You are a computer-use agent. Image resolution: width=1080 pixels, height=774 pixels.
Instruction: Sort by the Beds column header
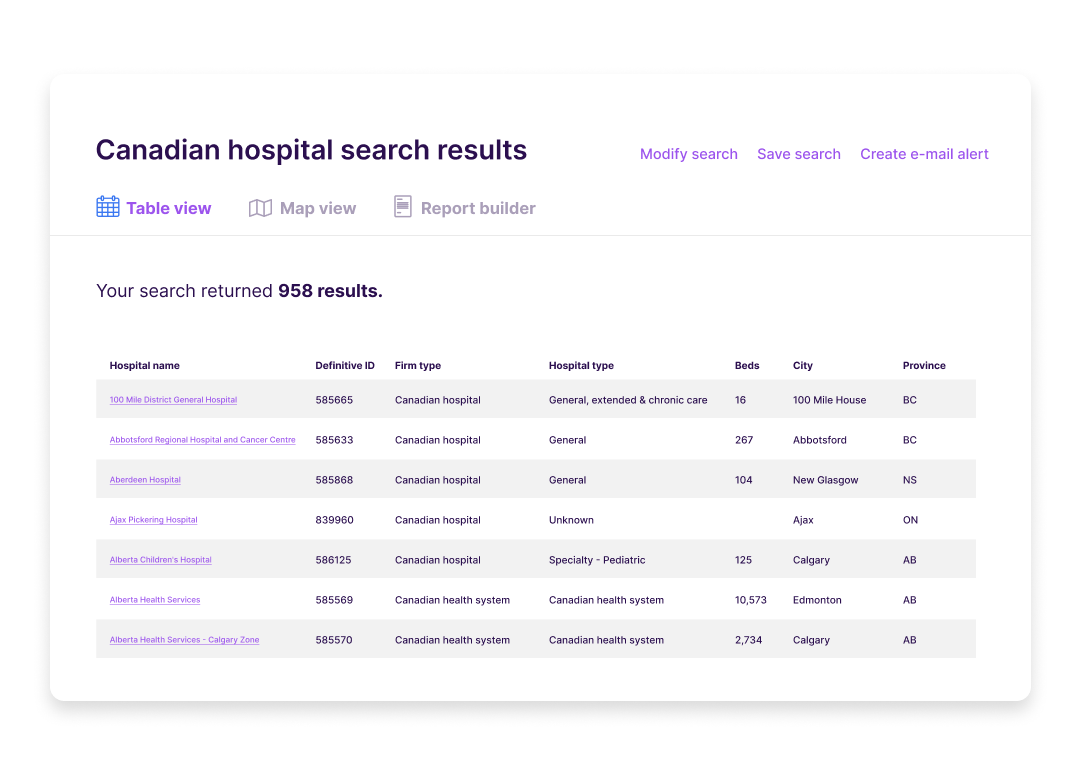[x=747, y=366]
